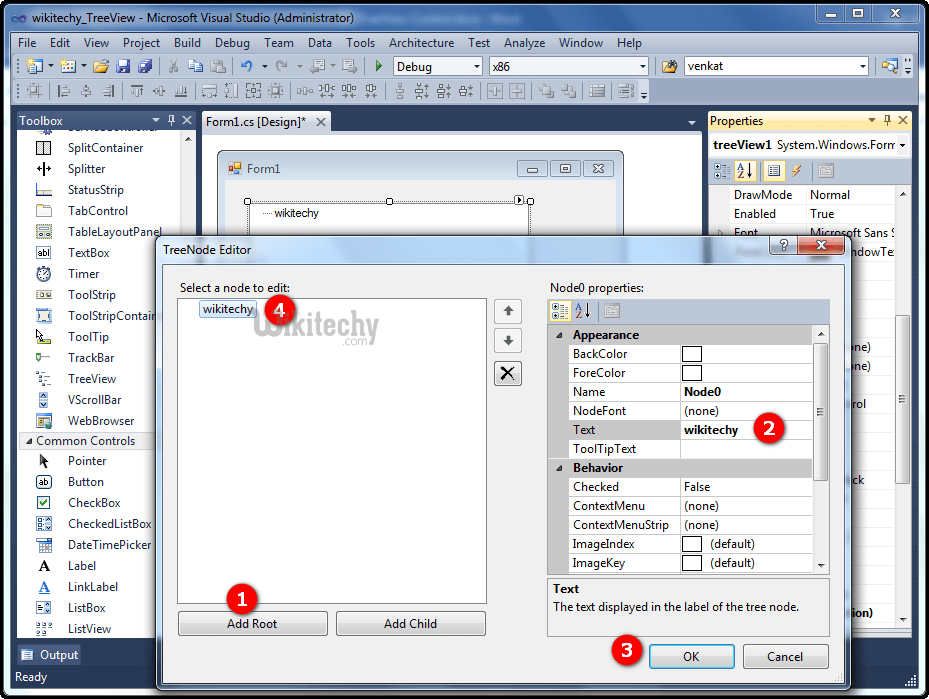The height and width of the screenshot is (699, 929).
Task: Collapse Common Controls group in Toolbox
Action: (29, 441)
